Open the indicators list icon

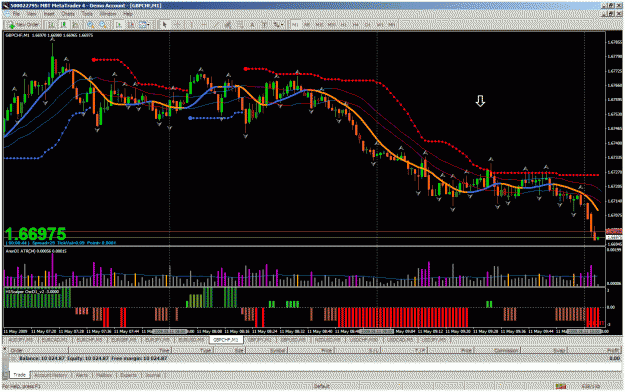point(142,25)
